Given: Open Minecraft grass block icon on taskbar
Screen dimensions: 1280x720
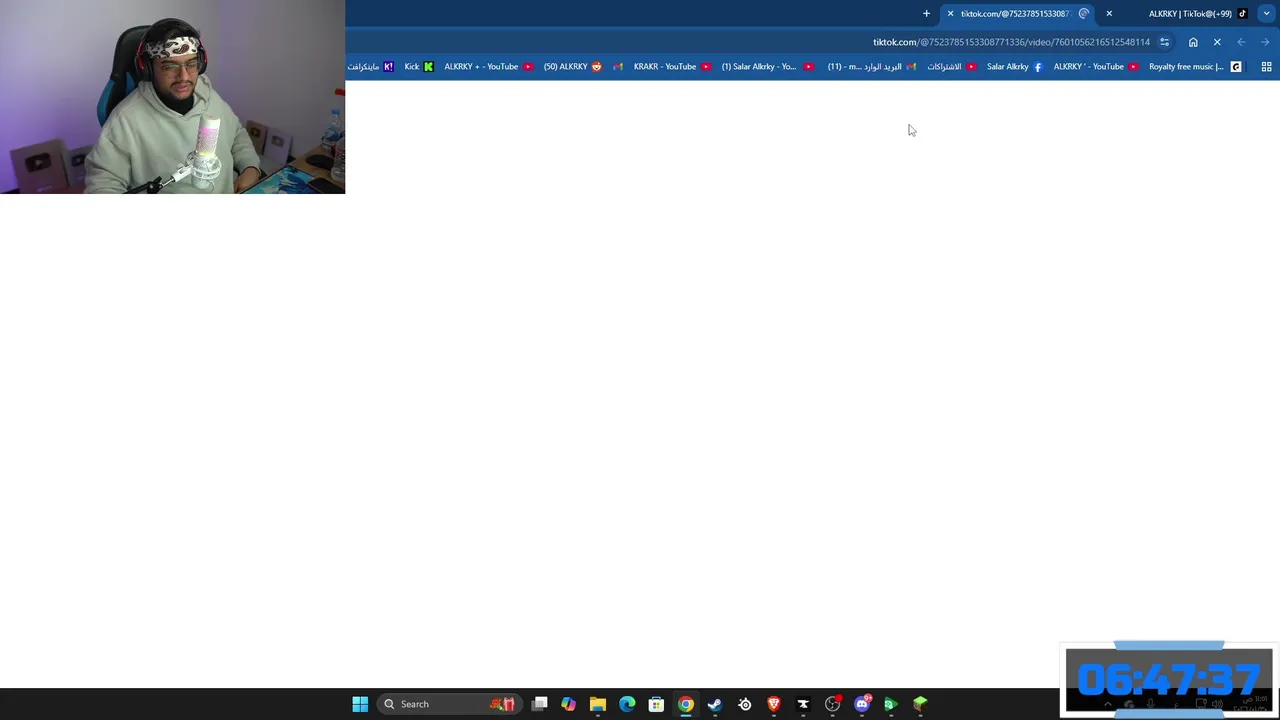Looking at the screenshot, I should [920, 704].
